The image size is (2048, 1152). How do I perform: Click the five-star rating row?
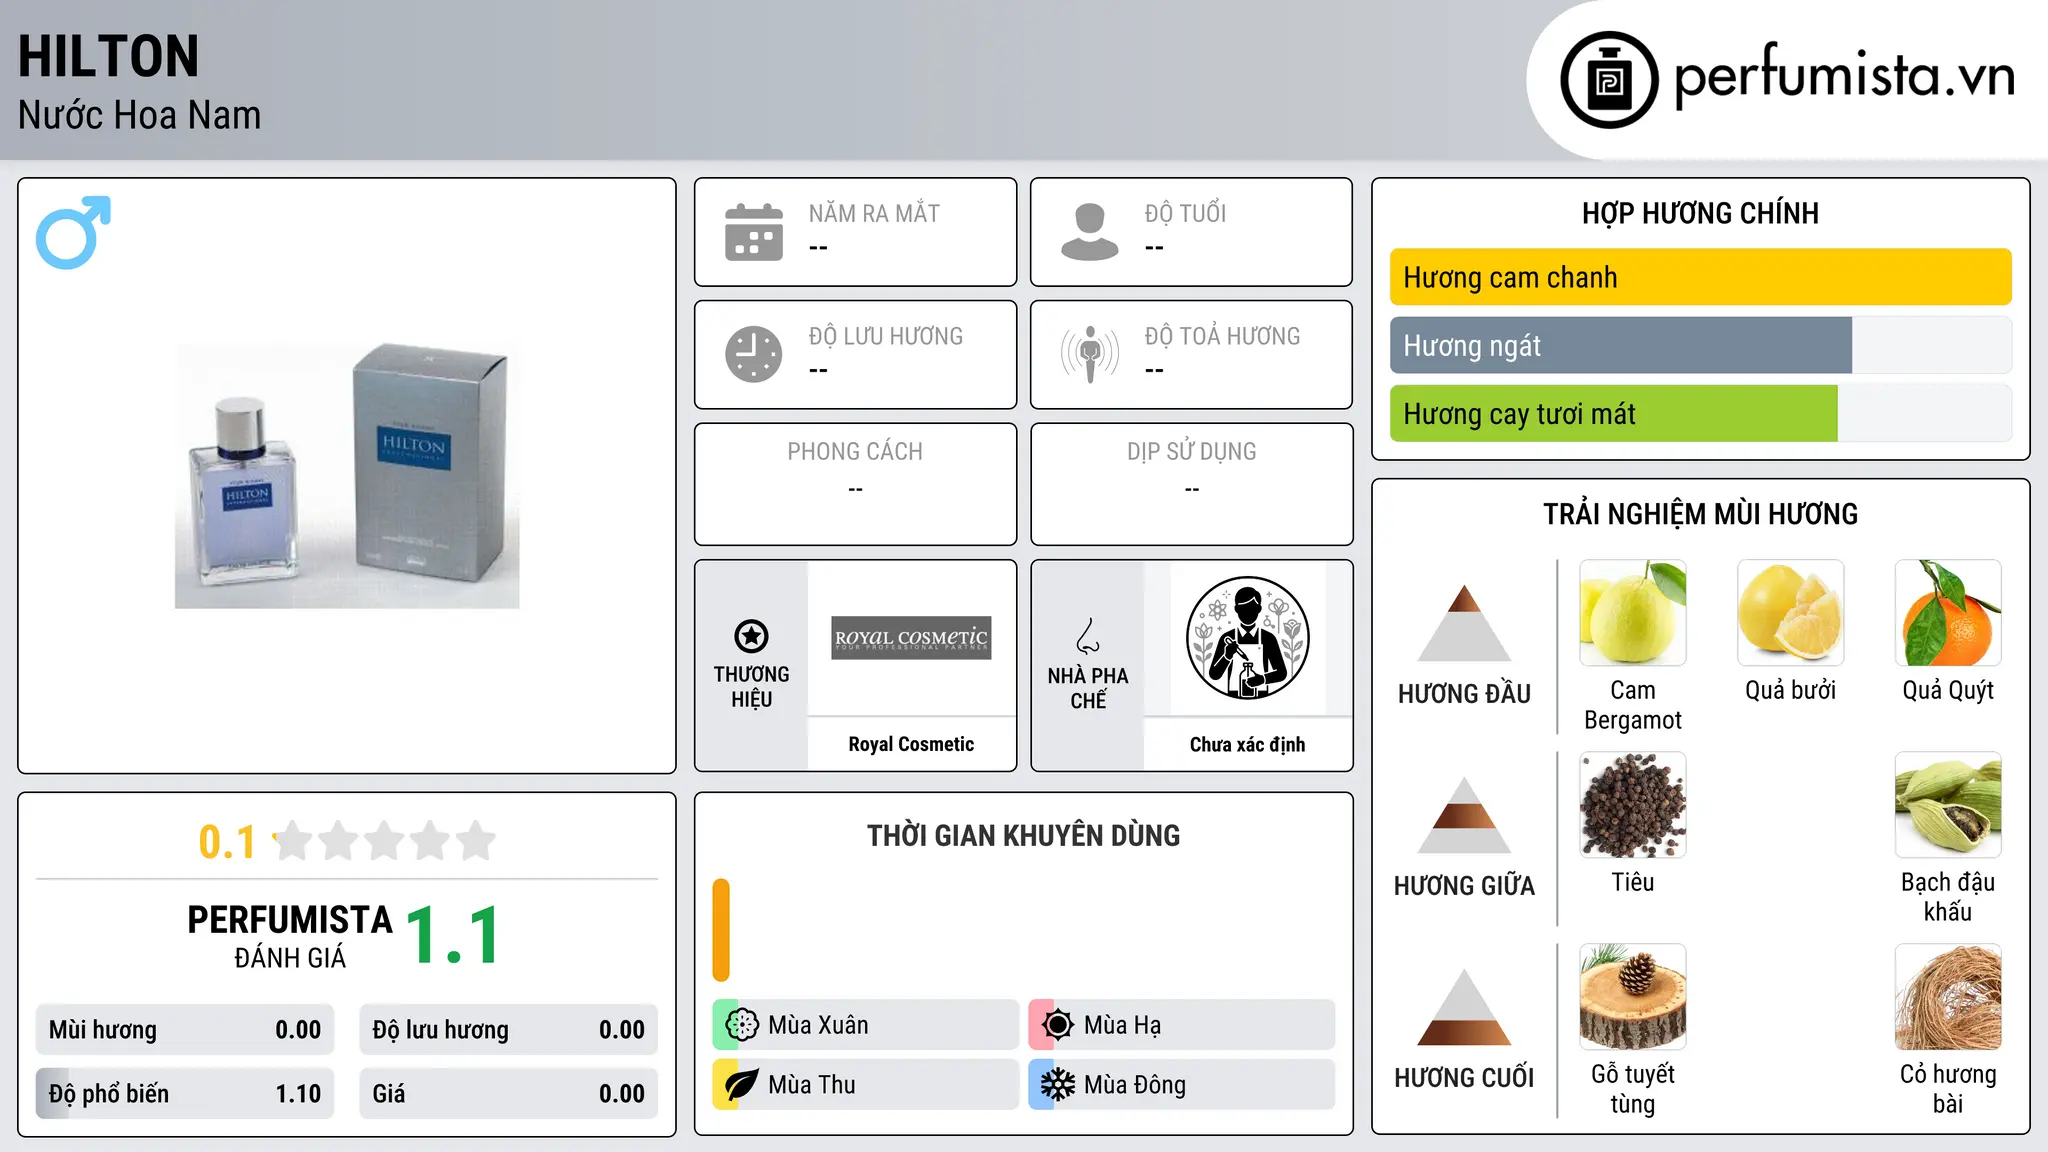[x=385, y=841]
